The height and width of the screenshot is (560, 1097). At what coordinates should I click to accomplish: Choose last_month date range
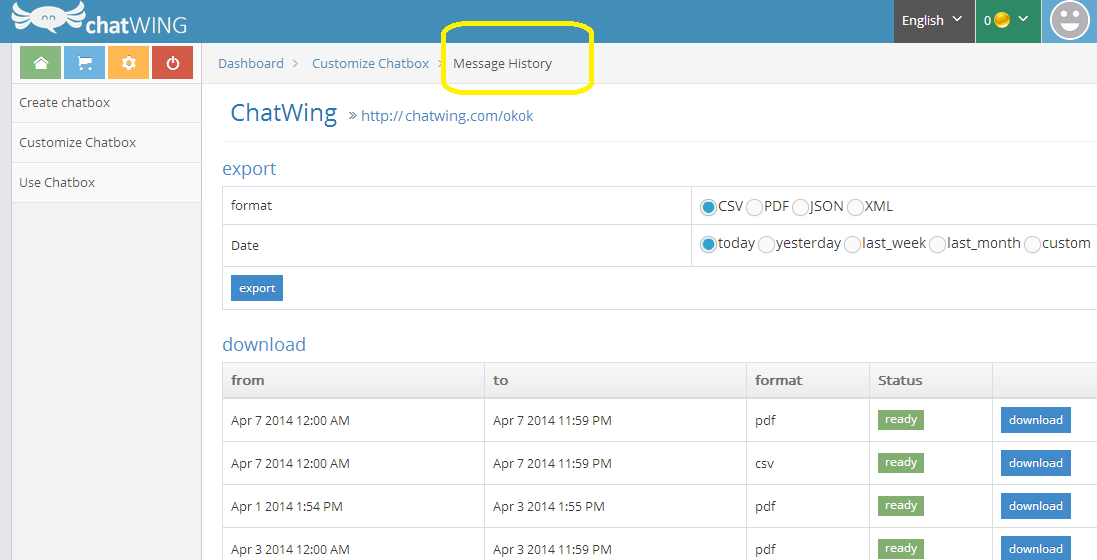(x=937, y=244)
